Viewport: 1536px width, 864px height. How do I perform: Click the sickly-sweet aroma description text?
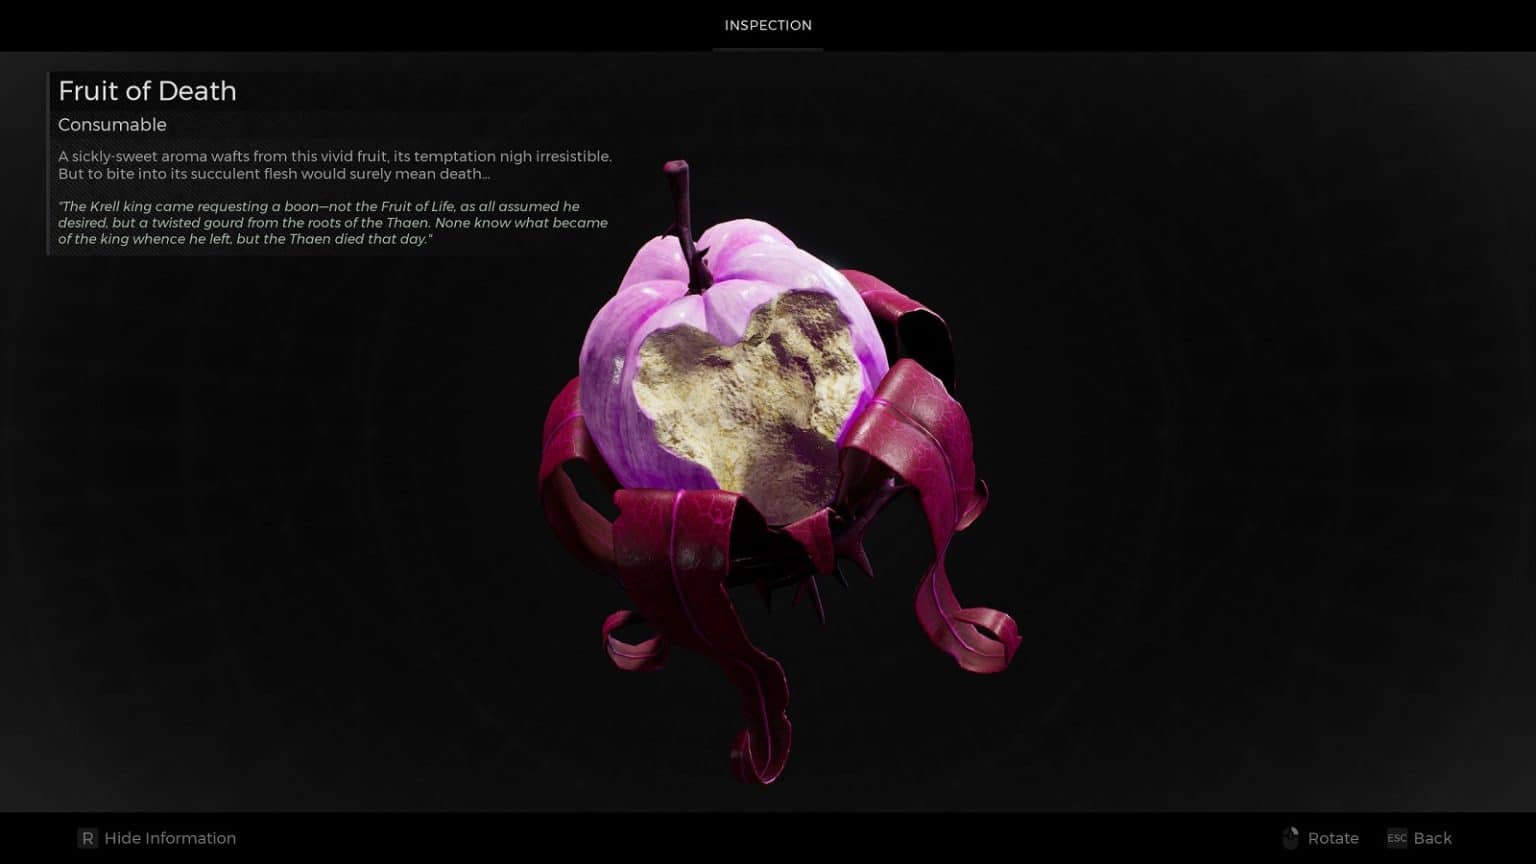(335, 165)
